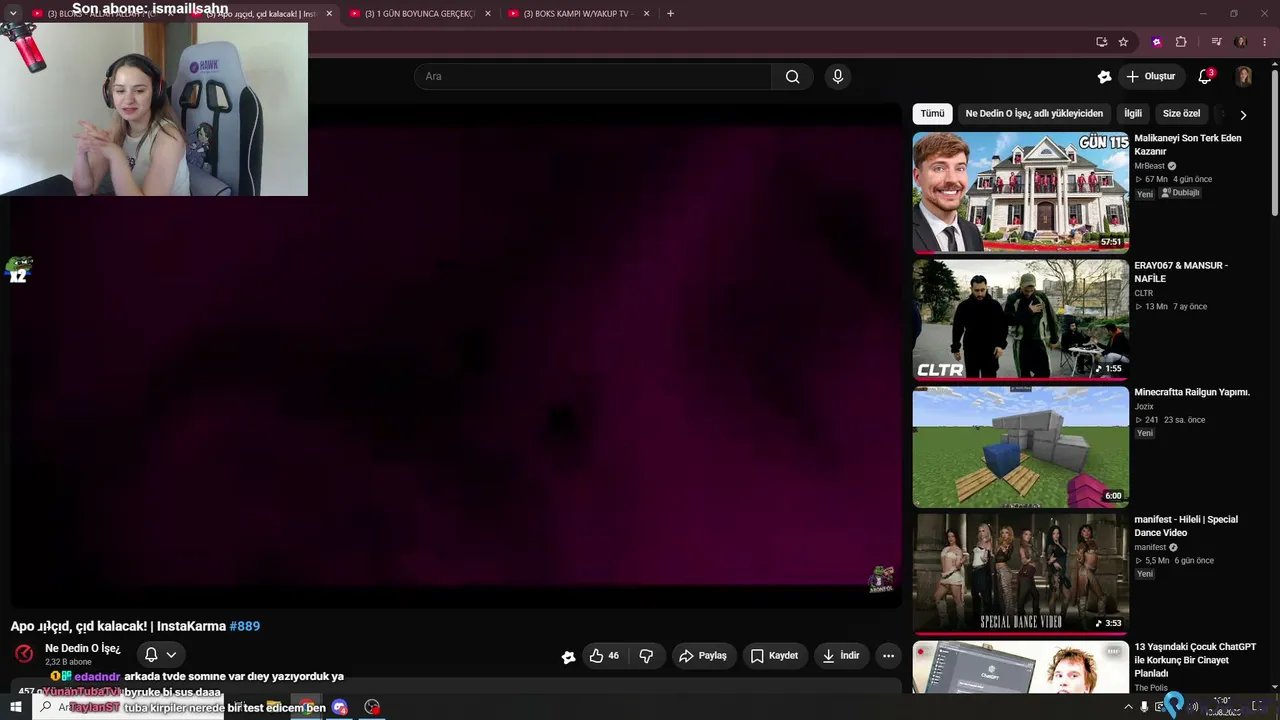Click the YouTube search magnifier button
Image resolution: width=1280 pixels, height=720 pixels.
click(x=792, y=77)
